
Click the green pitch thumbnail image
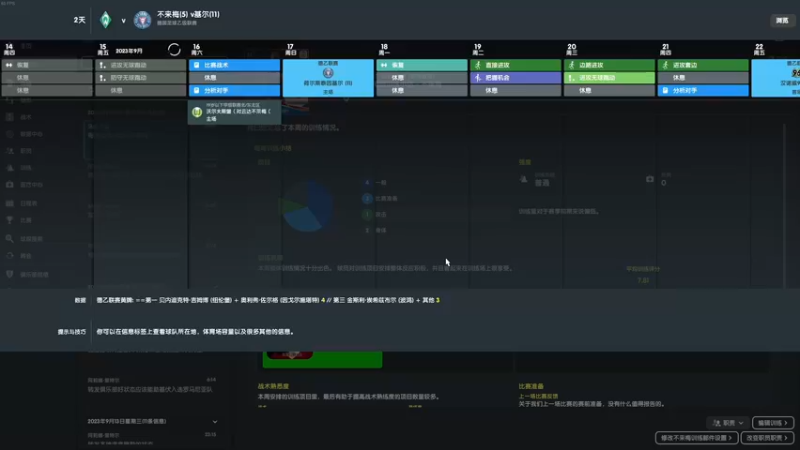coord(322,359)
